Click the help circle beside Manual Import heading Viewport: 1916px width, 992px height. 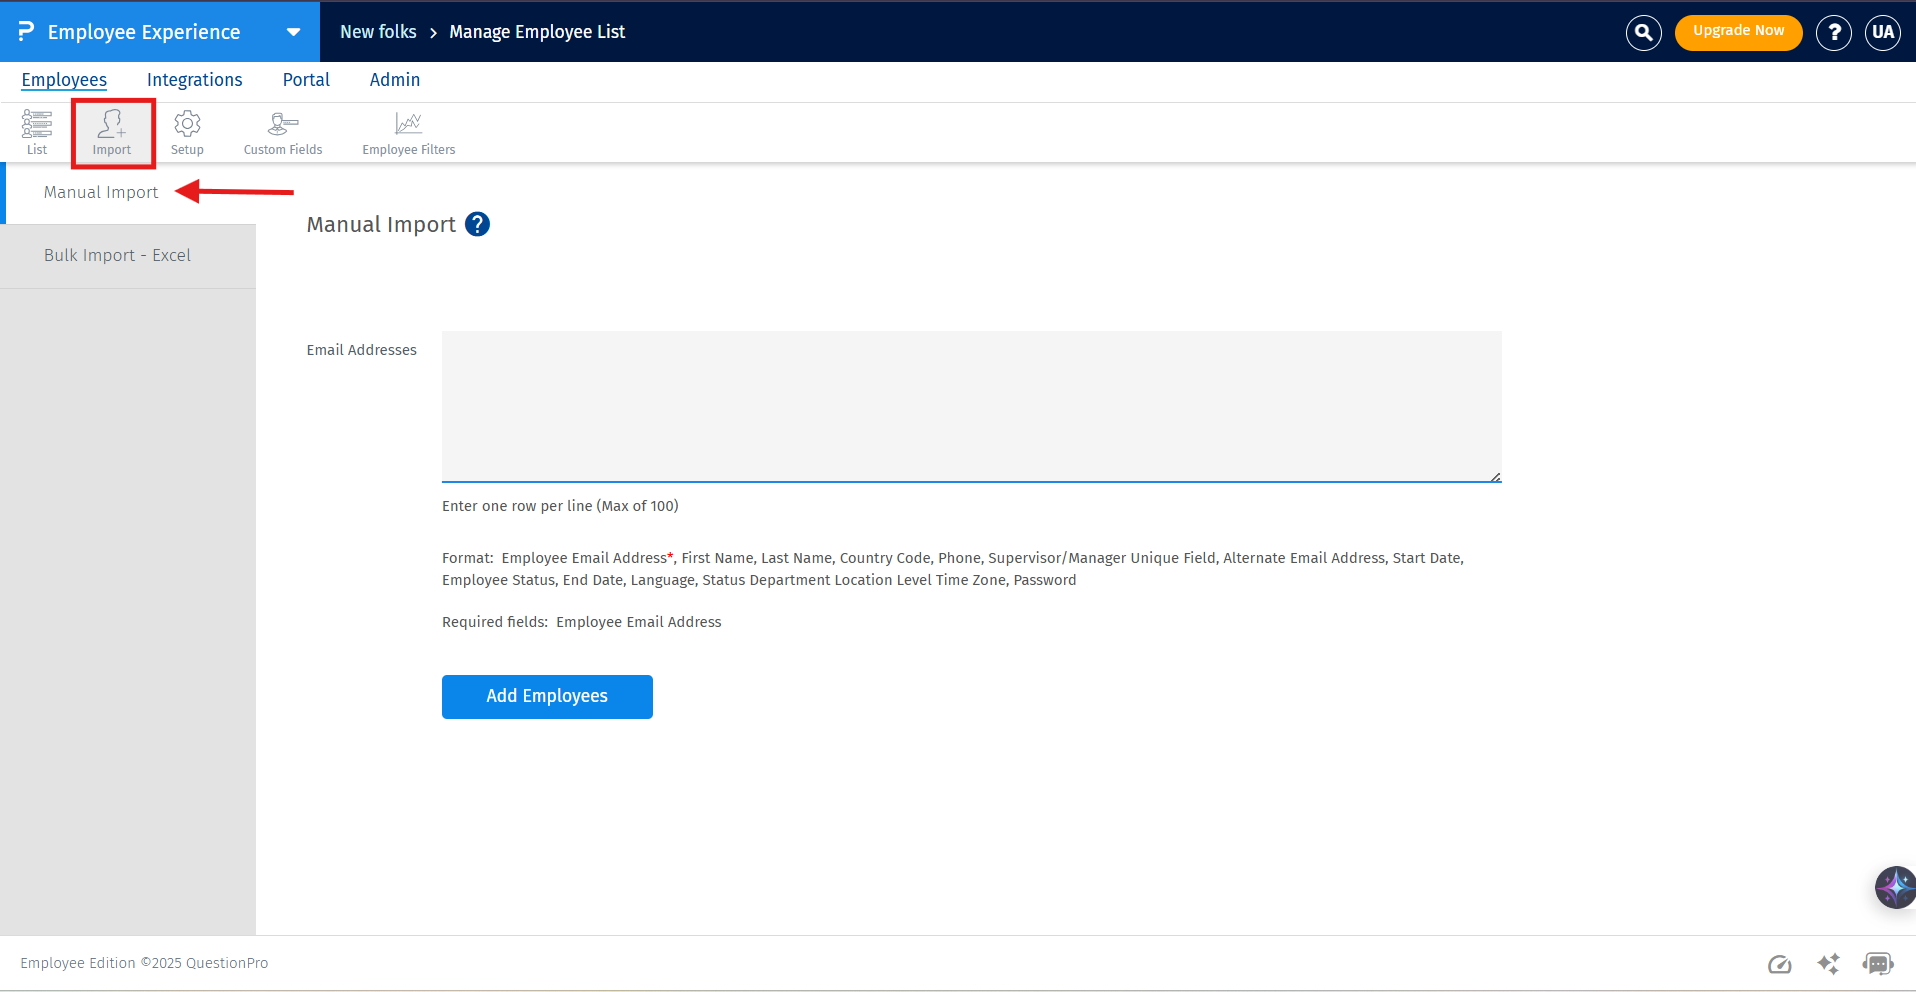point(477,224)
